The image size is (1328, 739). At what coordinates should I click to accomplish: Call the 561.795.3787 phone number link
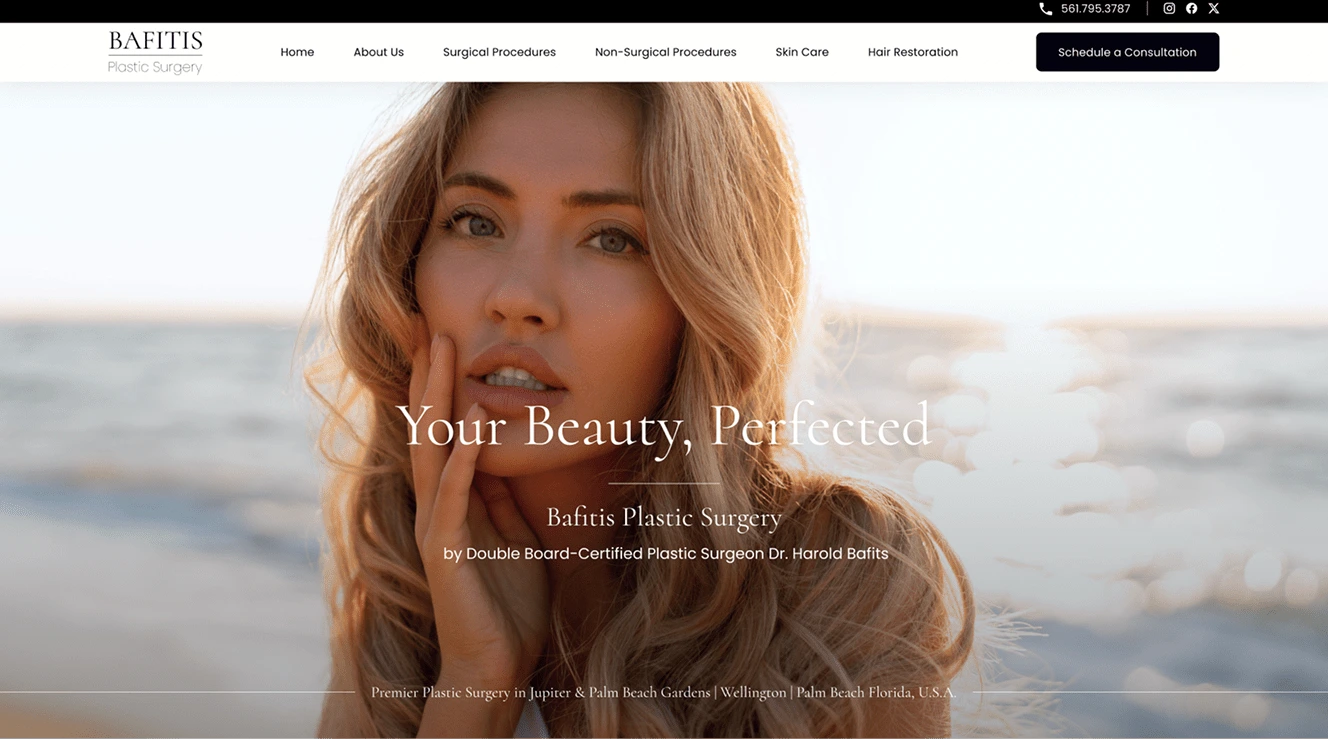tap(1095, 8)
